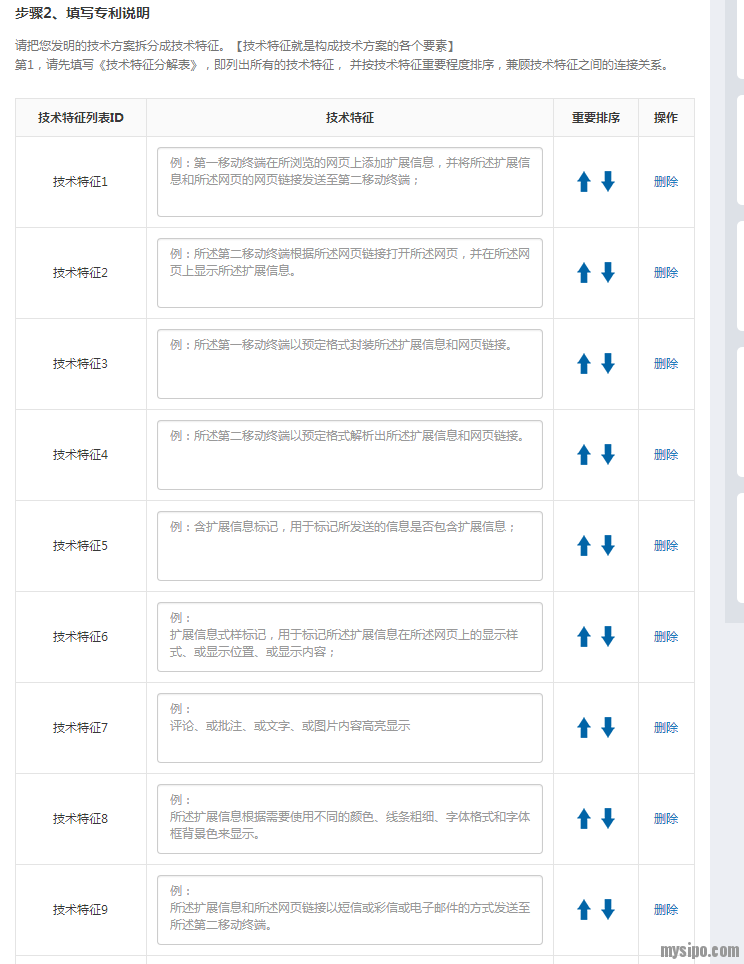Viewport: 744px width, 964px height.
Task: Move 技术特征6 up in ranking
Action: coord(584,637)
